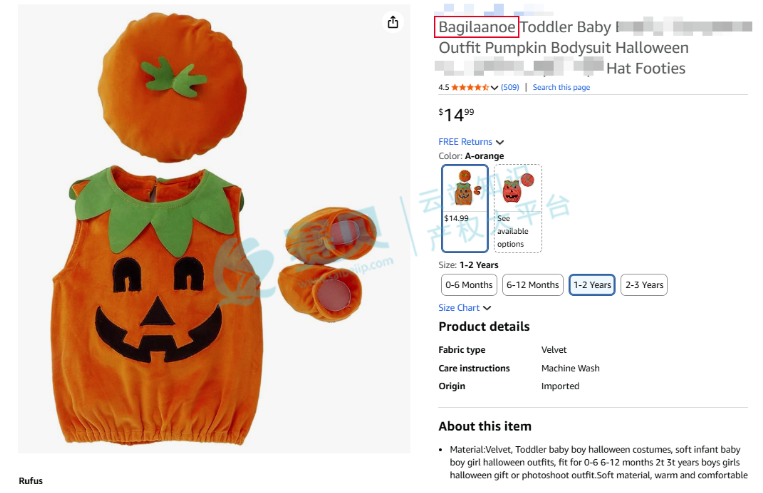Screen dimensions: 763x493
Task: Click the share icon above the product image
Action: 393,22
